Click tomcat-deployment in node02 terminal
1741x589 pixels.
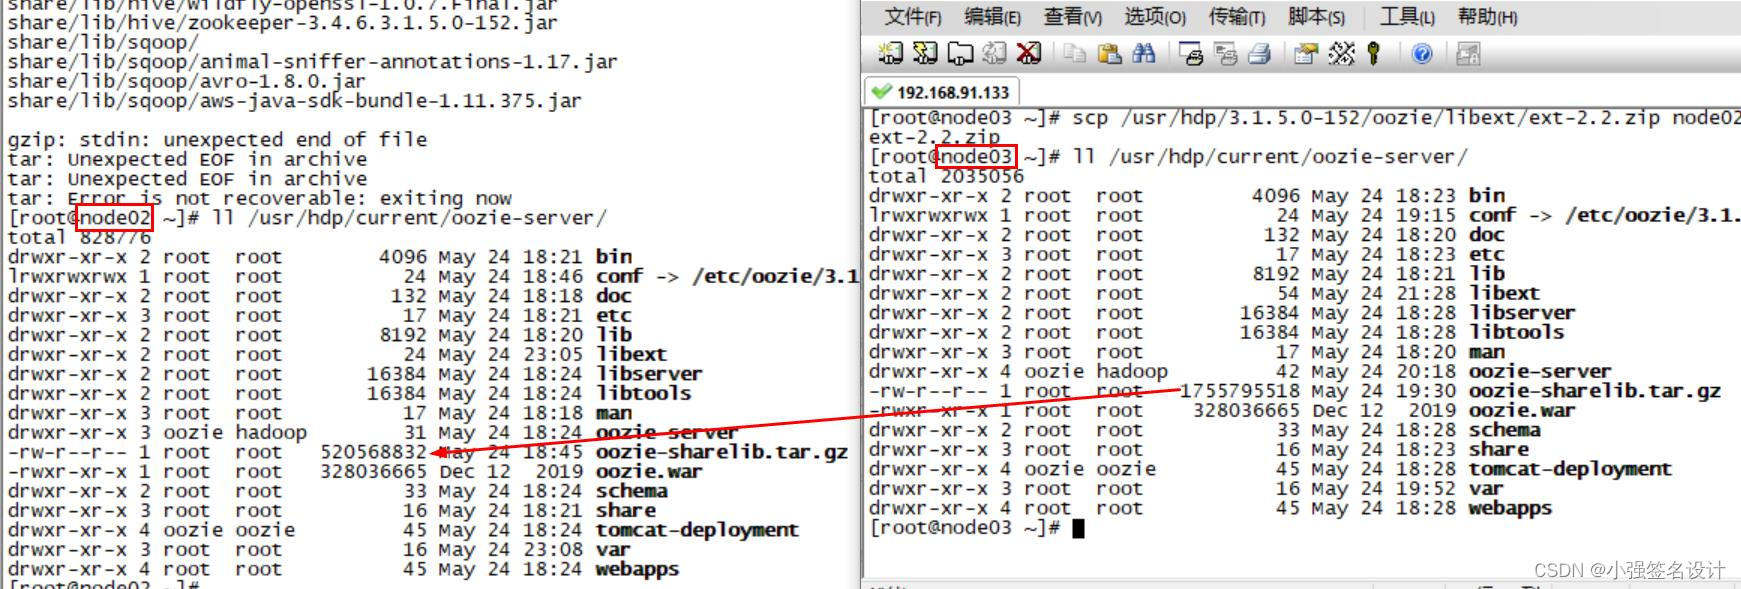(x=697, y=530)
